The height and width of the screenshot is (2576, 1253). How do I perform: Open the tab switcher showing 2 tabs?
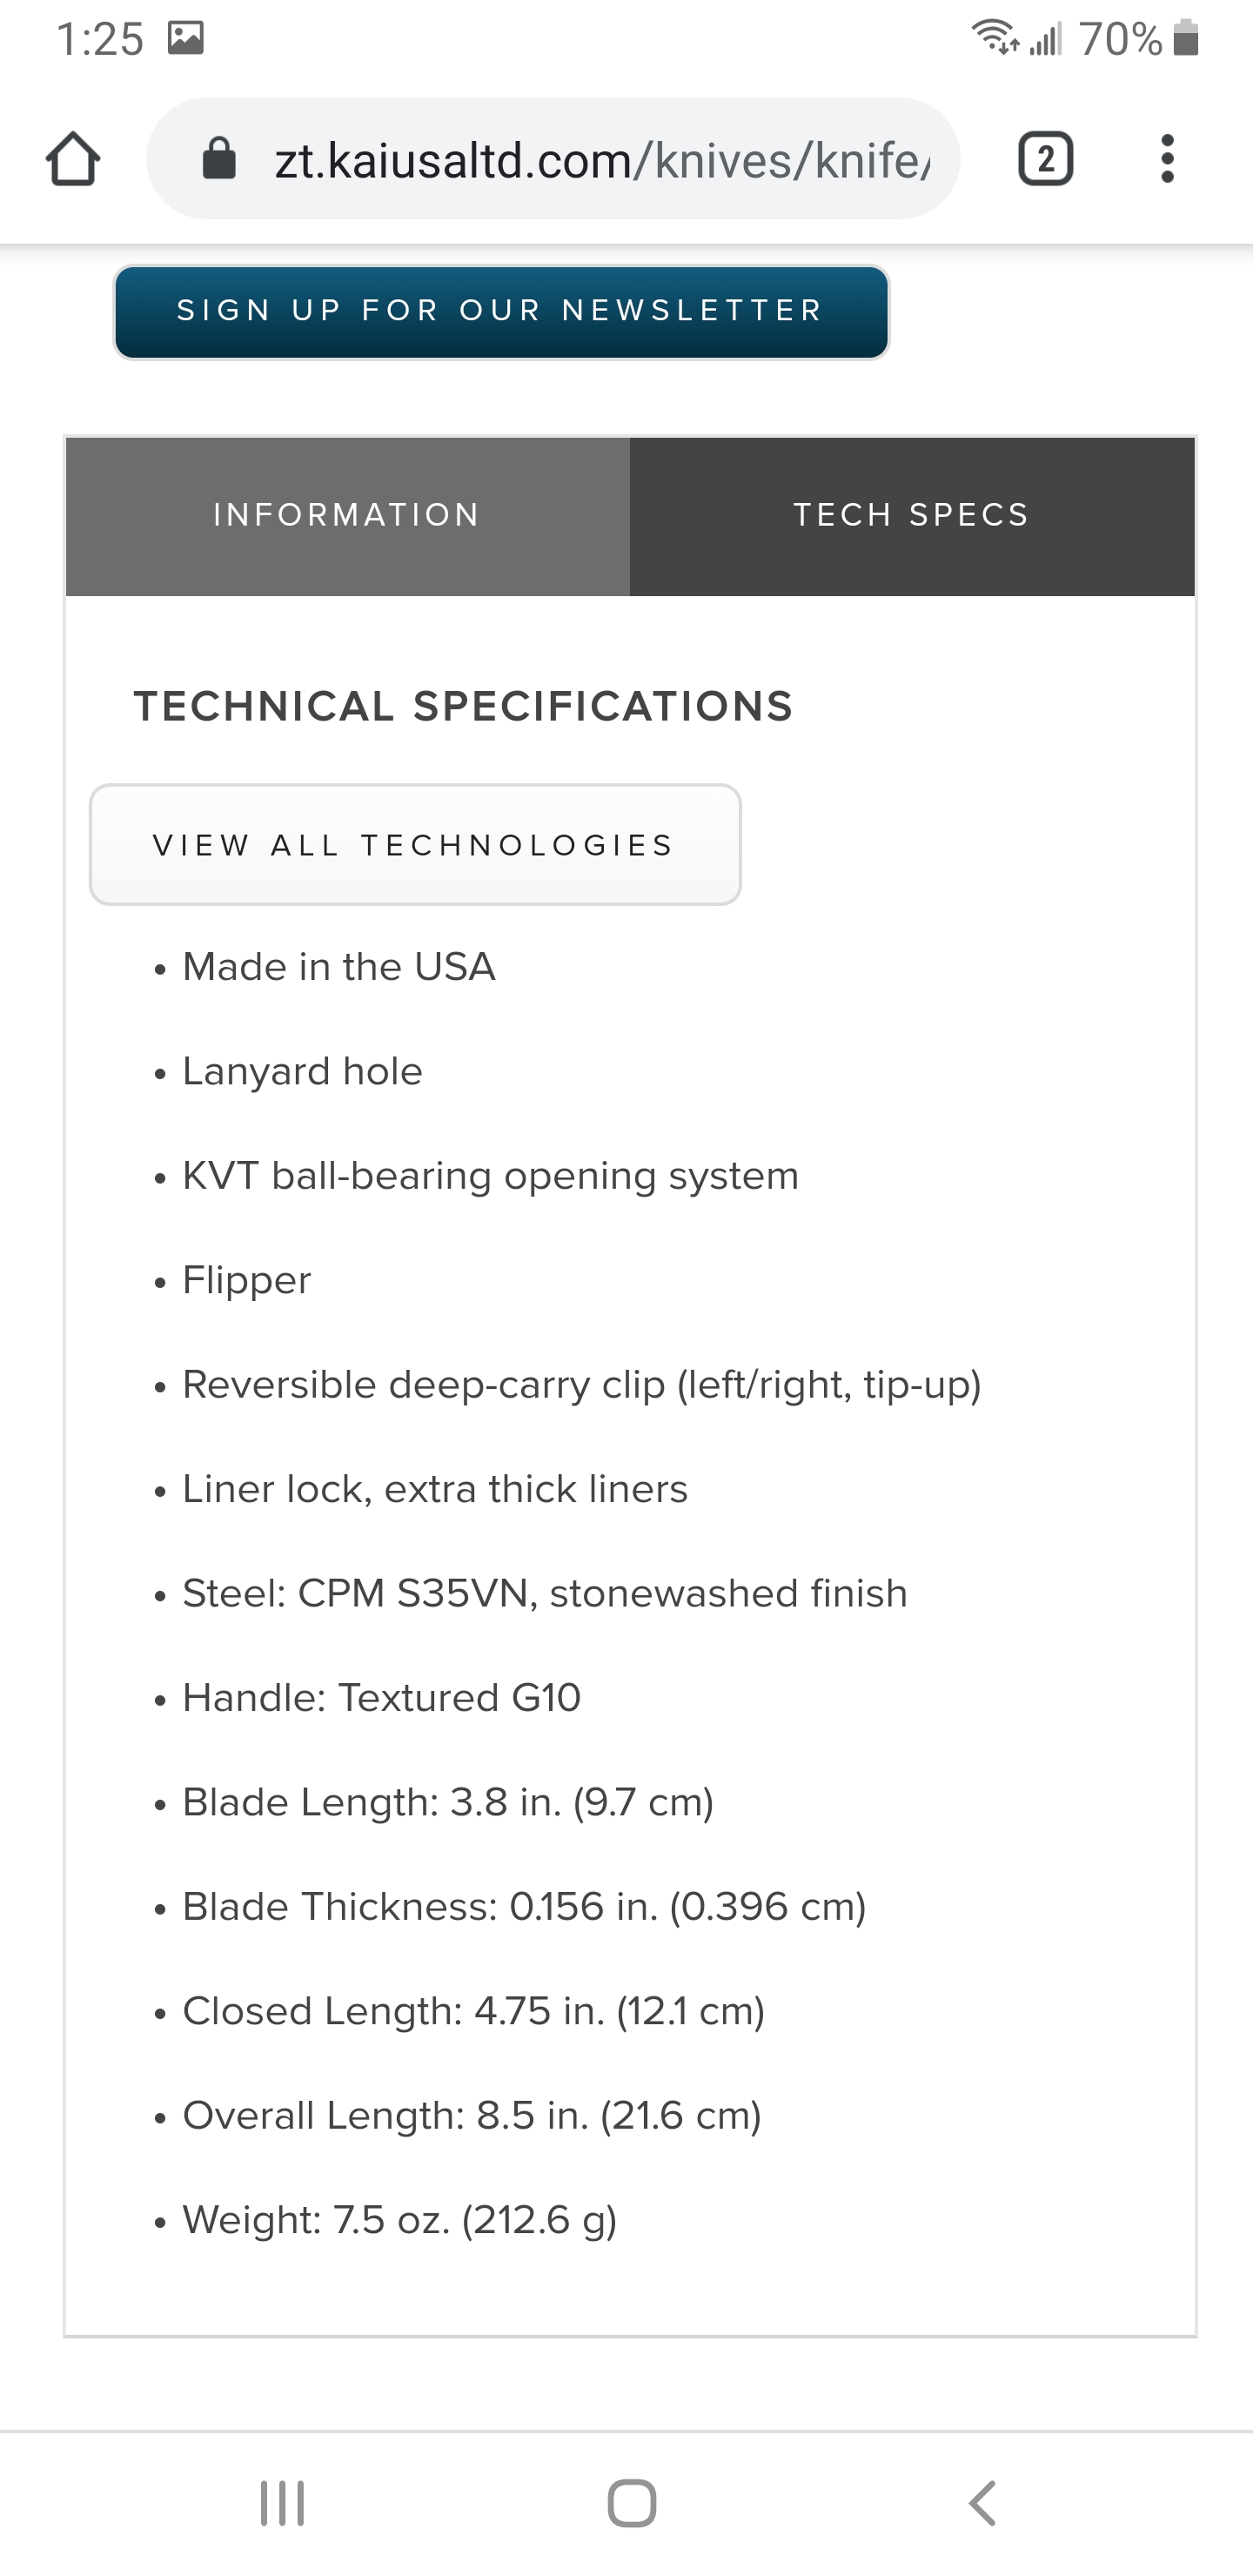(1045, 159)
